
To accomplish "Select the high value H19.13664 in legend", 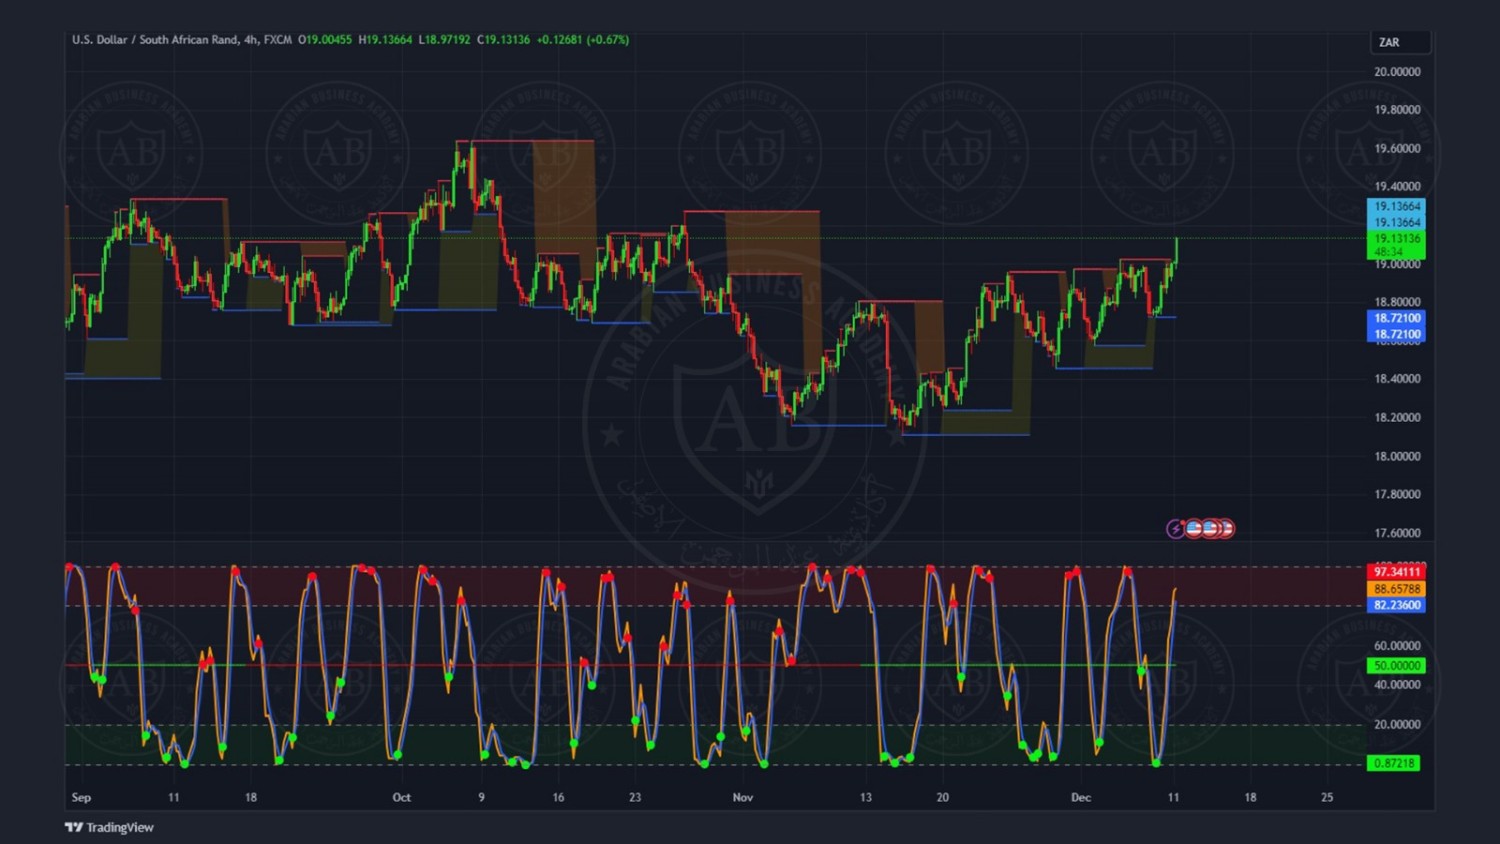I will pyautogui.click(x=385, y=40).
